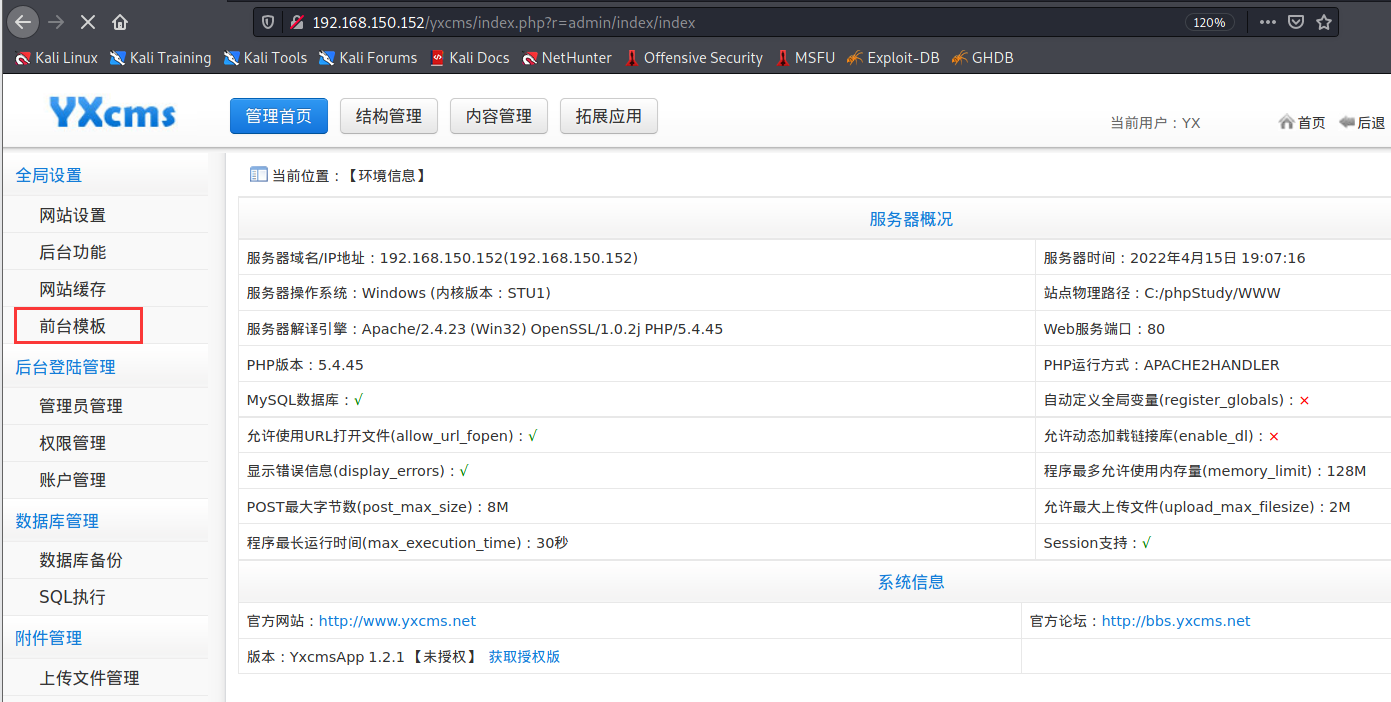The width and height of the screenshot is (1391, 702).
Task: Bookmark this page with the star icon
Action: (1324, 22)
